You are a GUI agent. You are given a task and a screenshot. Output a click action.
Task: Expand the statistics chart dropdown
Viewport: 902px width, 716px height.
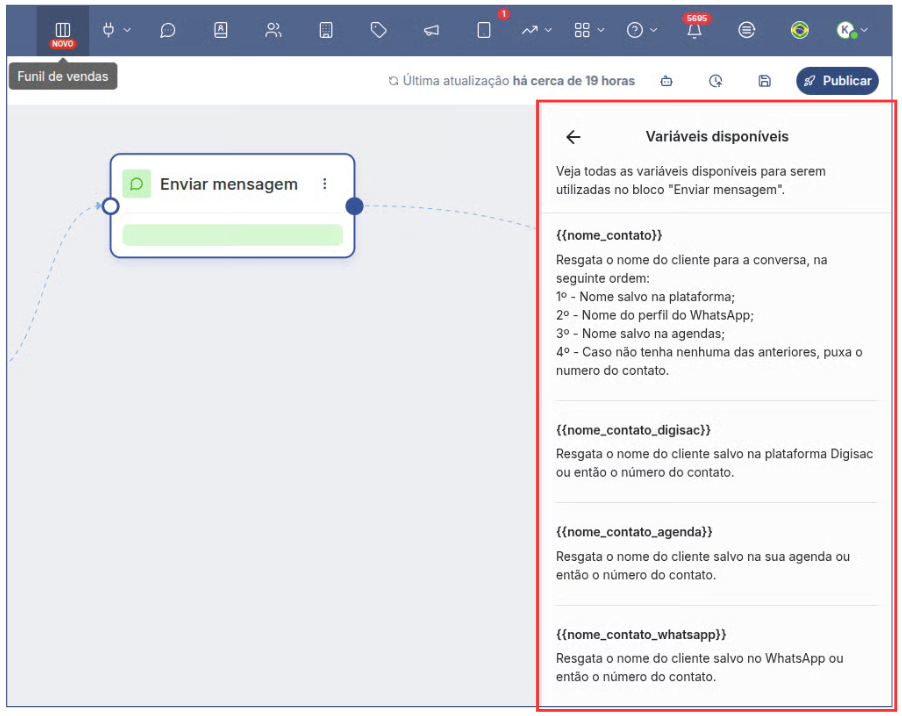536,30
